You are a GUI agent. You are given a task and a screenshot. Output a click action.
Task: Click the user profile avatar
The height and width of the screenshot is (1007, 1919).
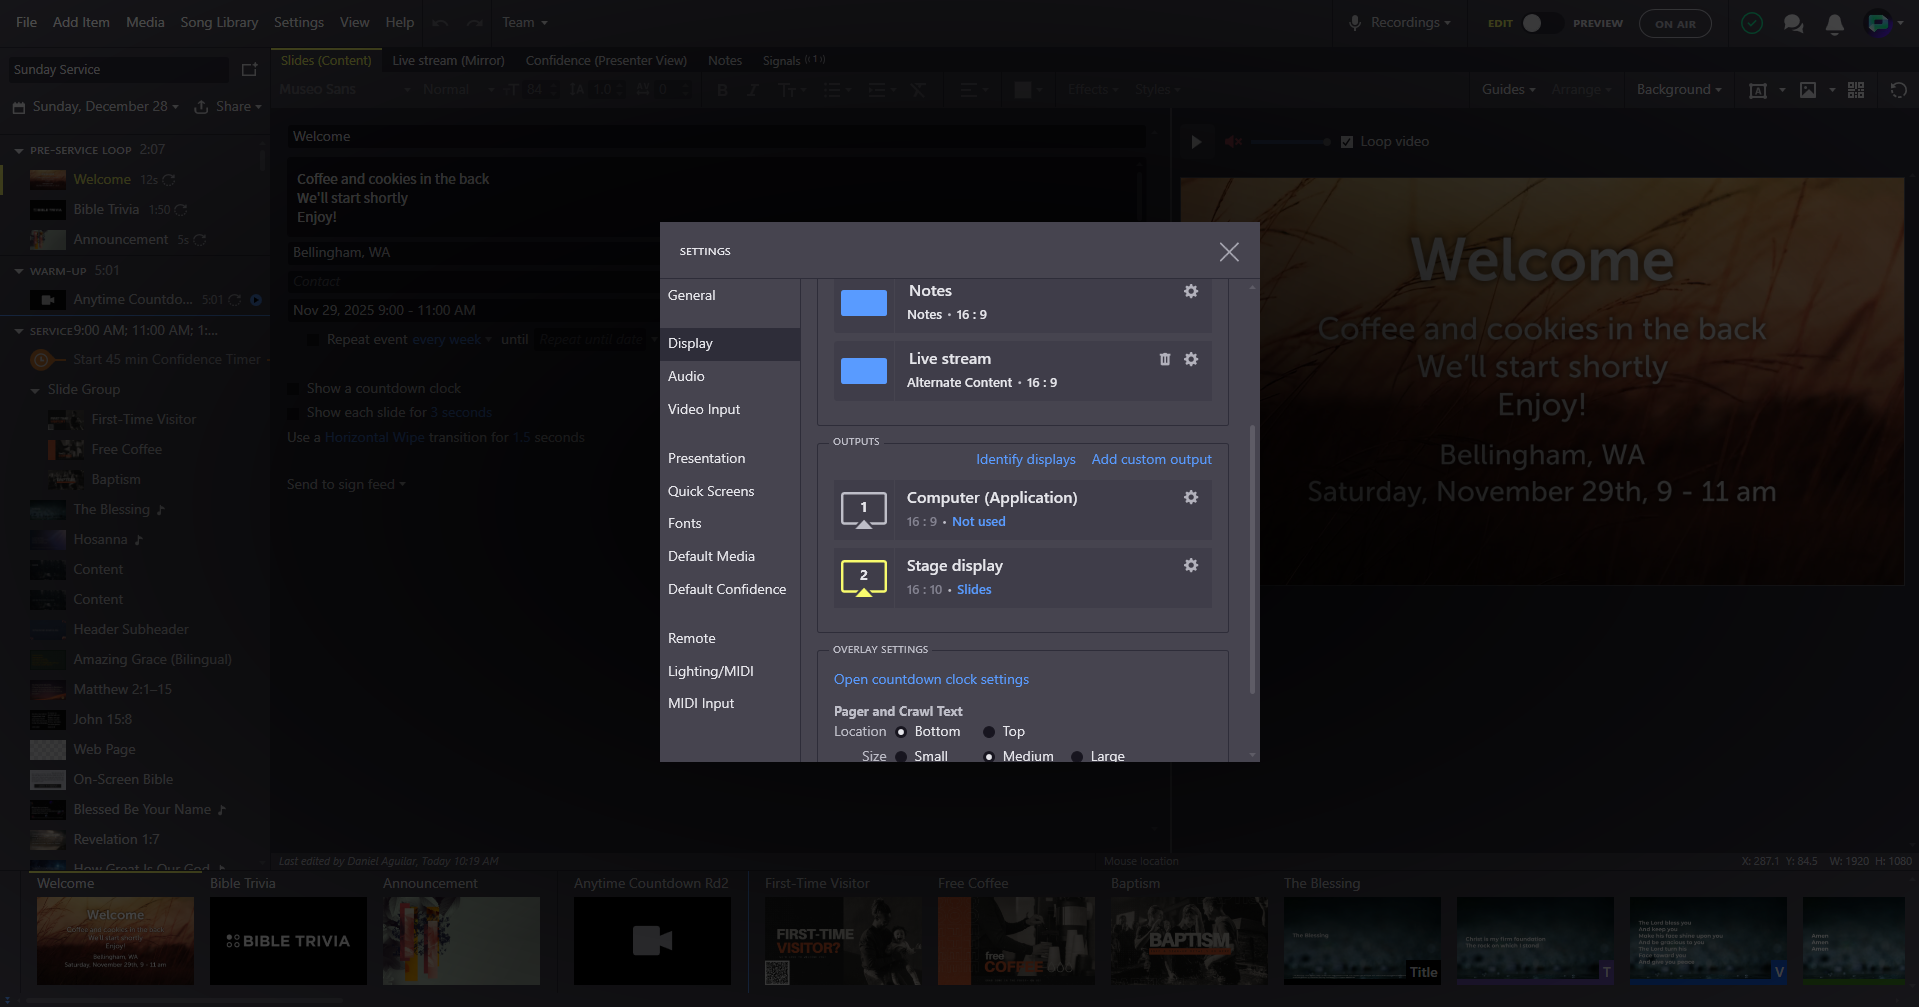point(1878,23)
